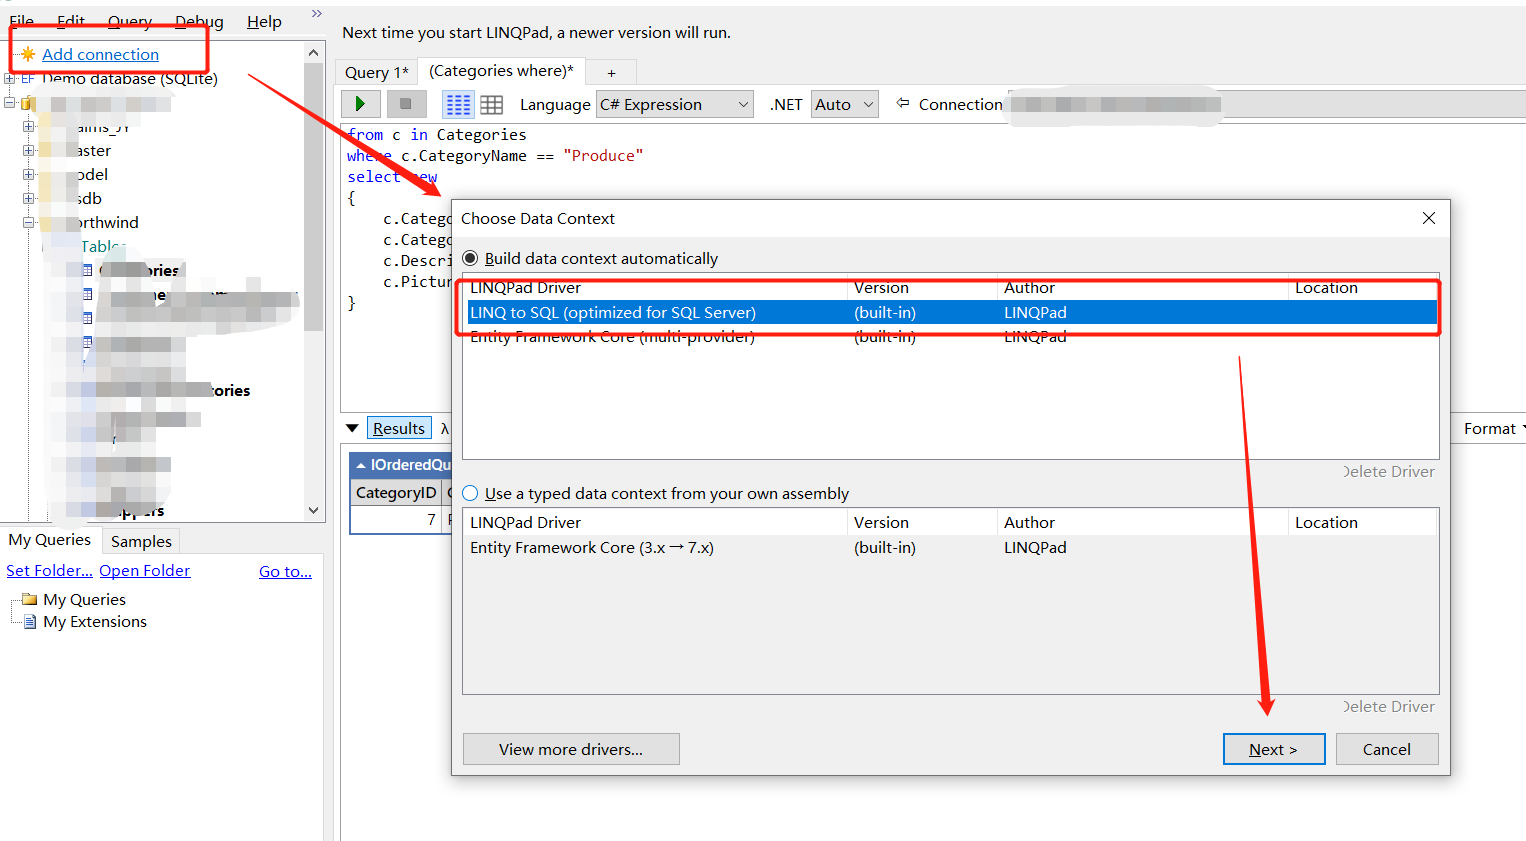The image size is (1526, 841).
Task: Select Use a typed data context option
Action: tap(470, 493)
